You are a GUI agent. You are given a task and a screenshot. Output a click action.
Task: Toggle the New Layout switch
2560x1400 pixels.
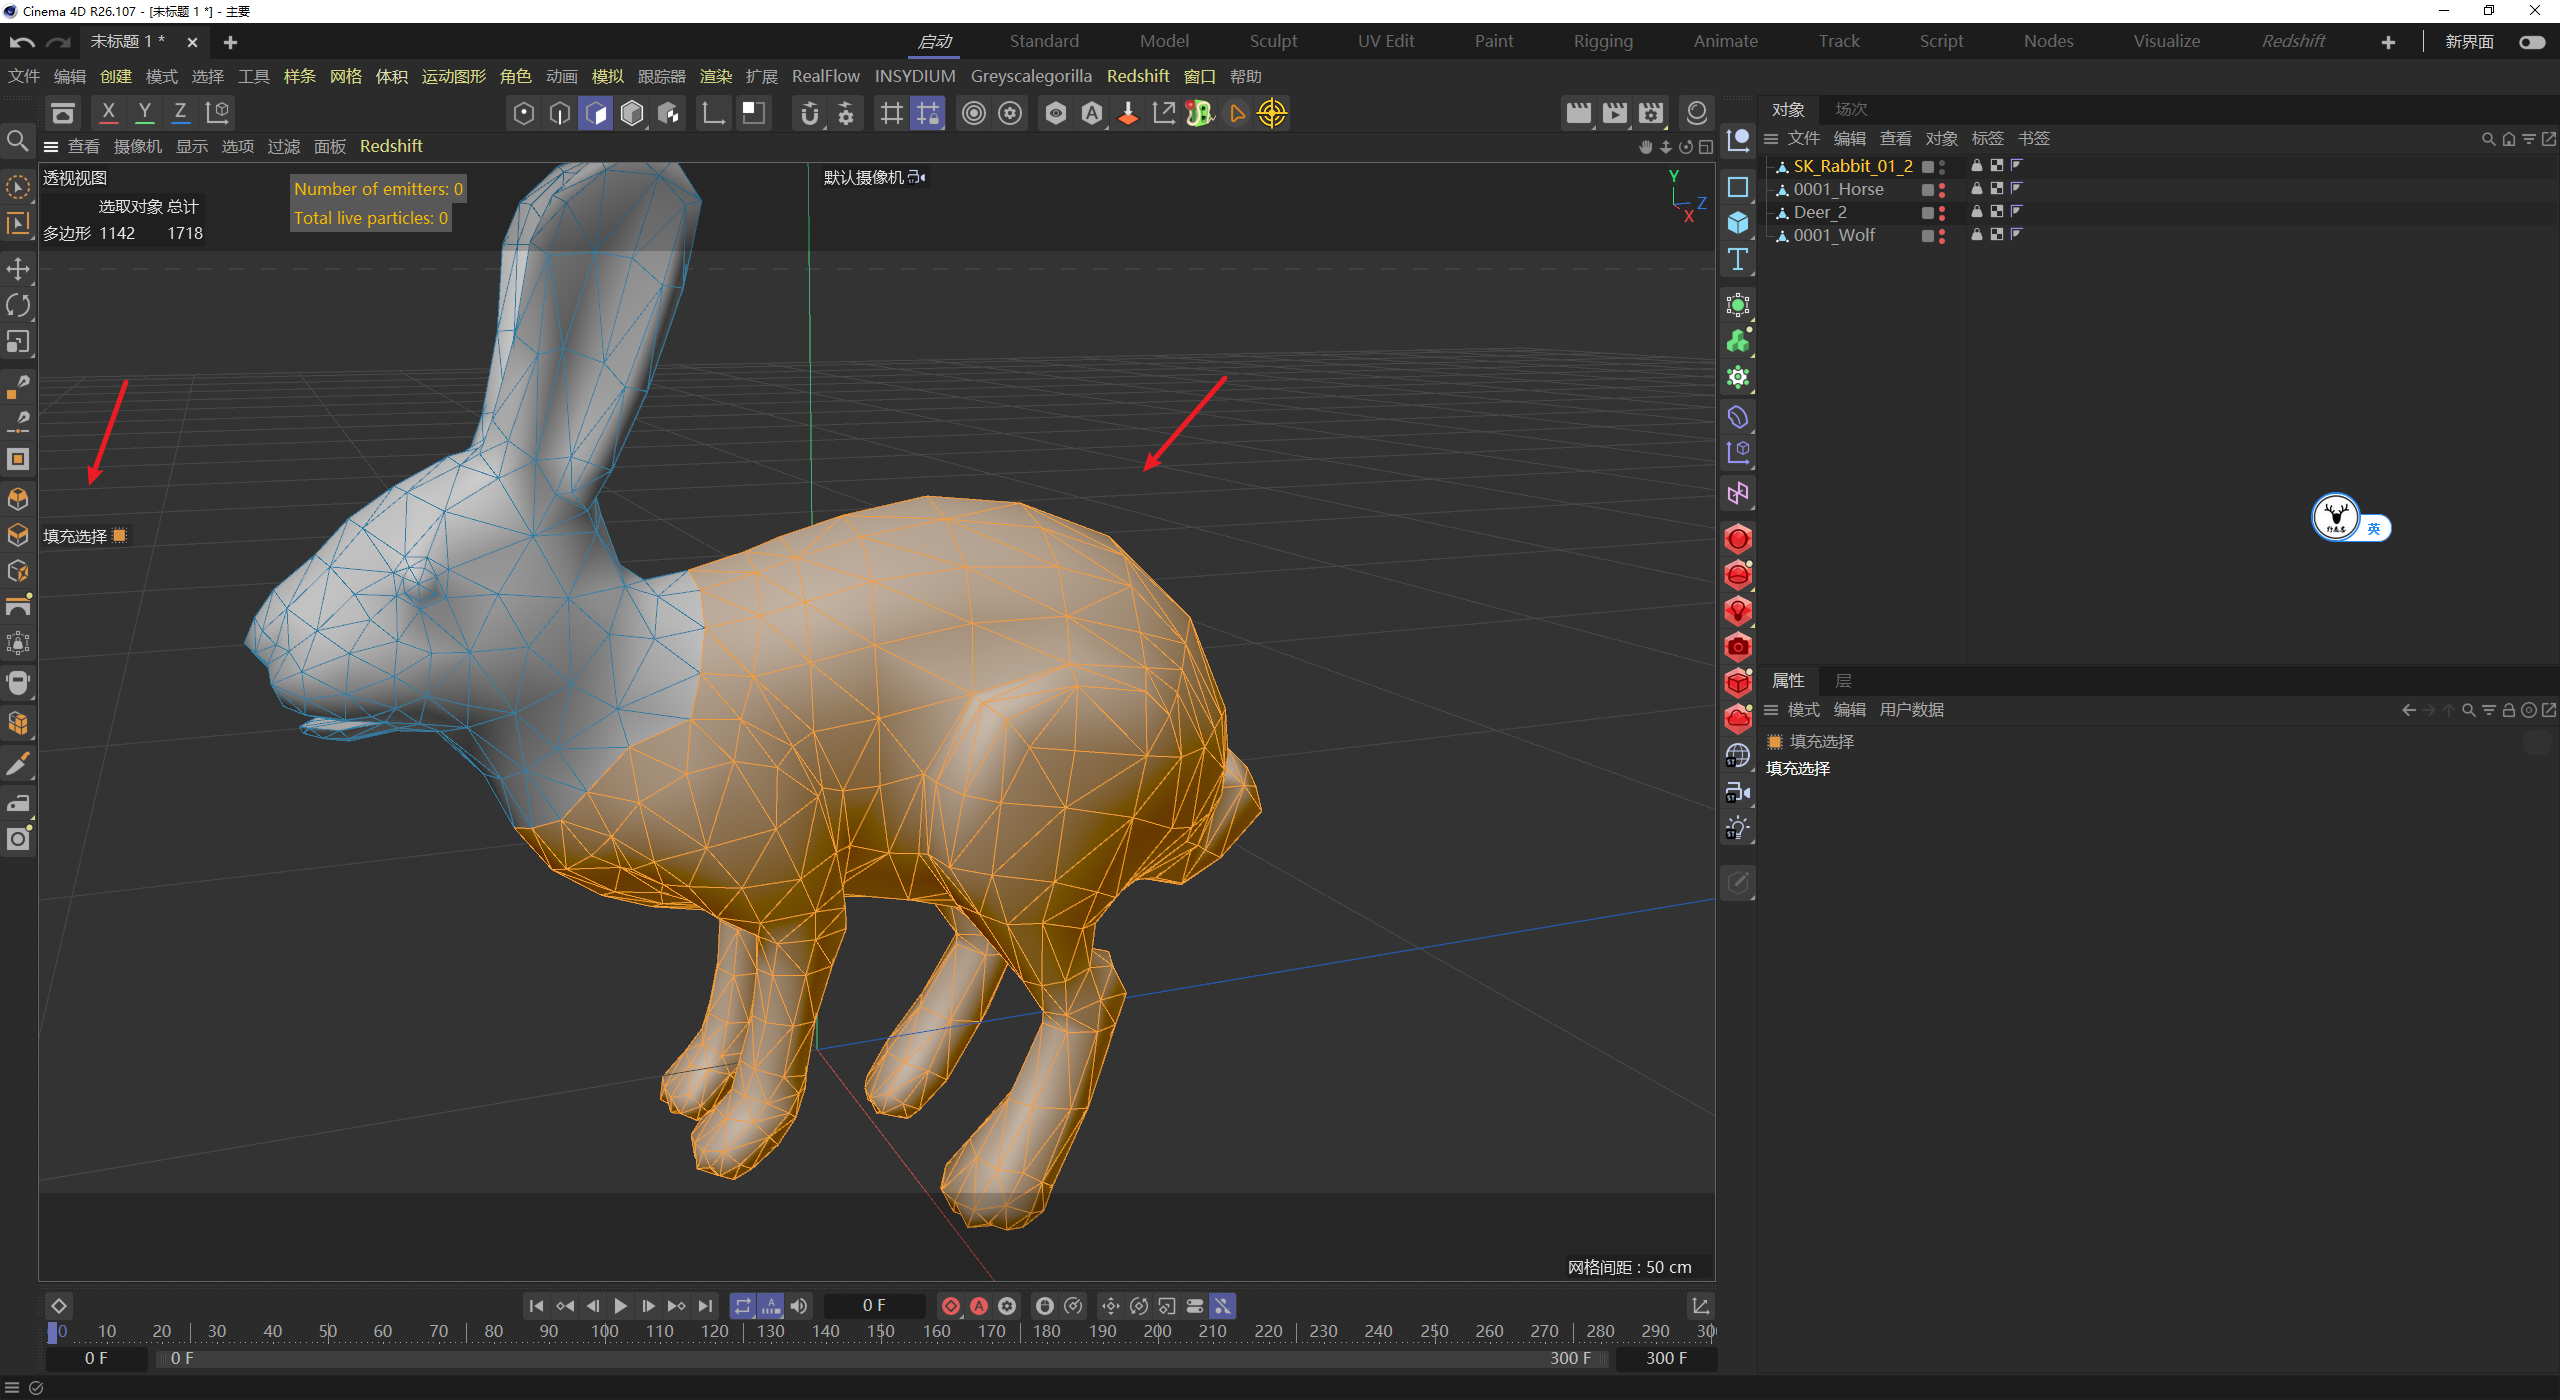point(2531,42)
